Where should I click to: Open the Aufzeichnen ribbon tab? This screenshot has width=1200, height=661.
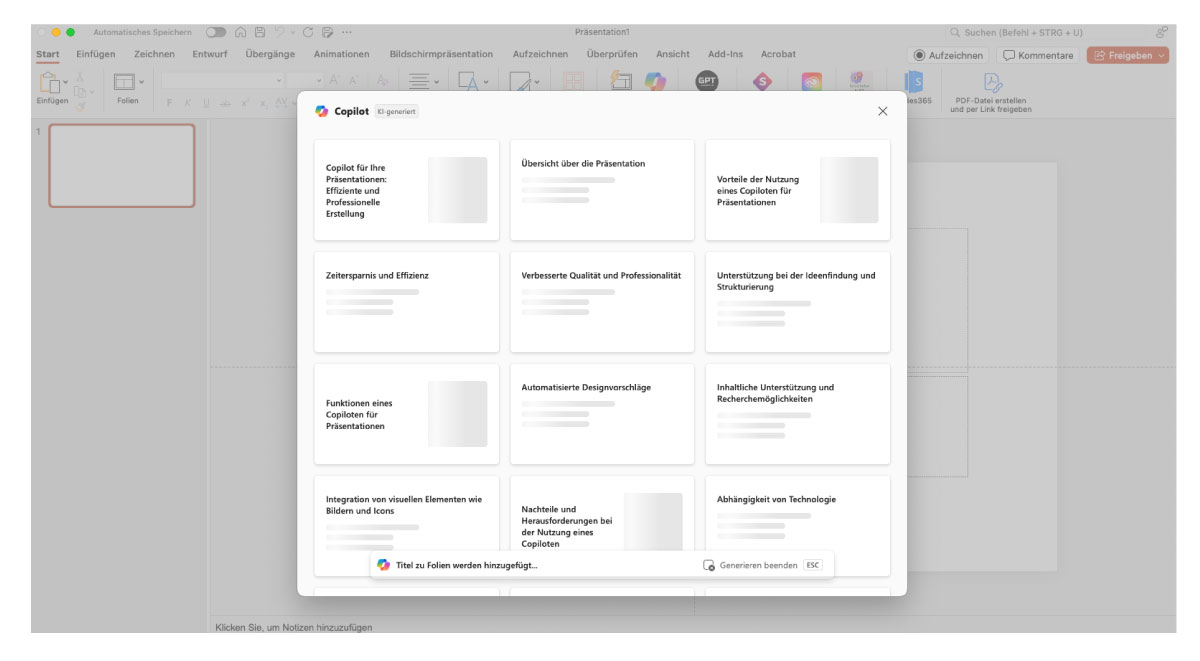coord(540,54)
